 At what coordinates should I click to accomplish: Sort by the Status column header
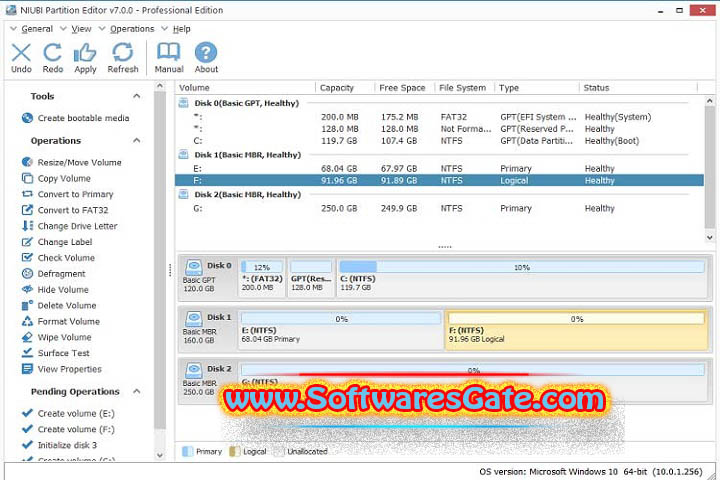pos(638,88)
